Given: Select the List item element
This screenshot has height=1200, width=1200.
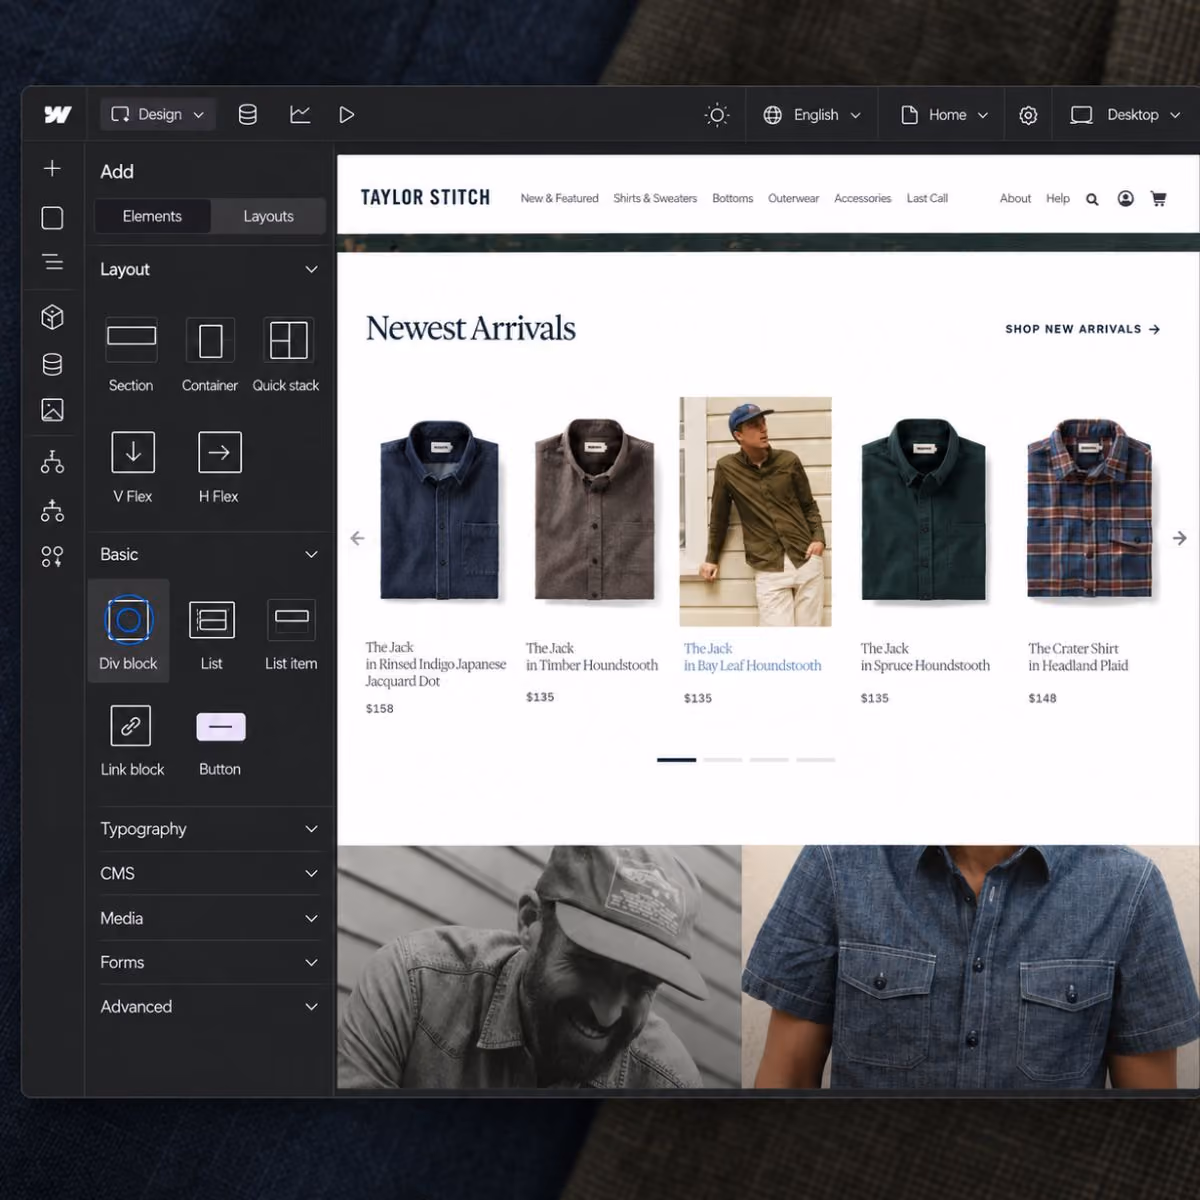Looking at the screenshot, I should point(291,635).
